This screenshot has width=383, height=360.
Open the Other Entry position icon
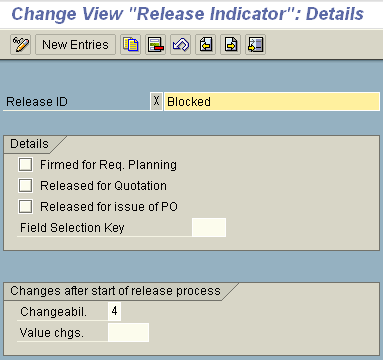[256, 45]
